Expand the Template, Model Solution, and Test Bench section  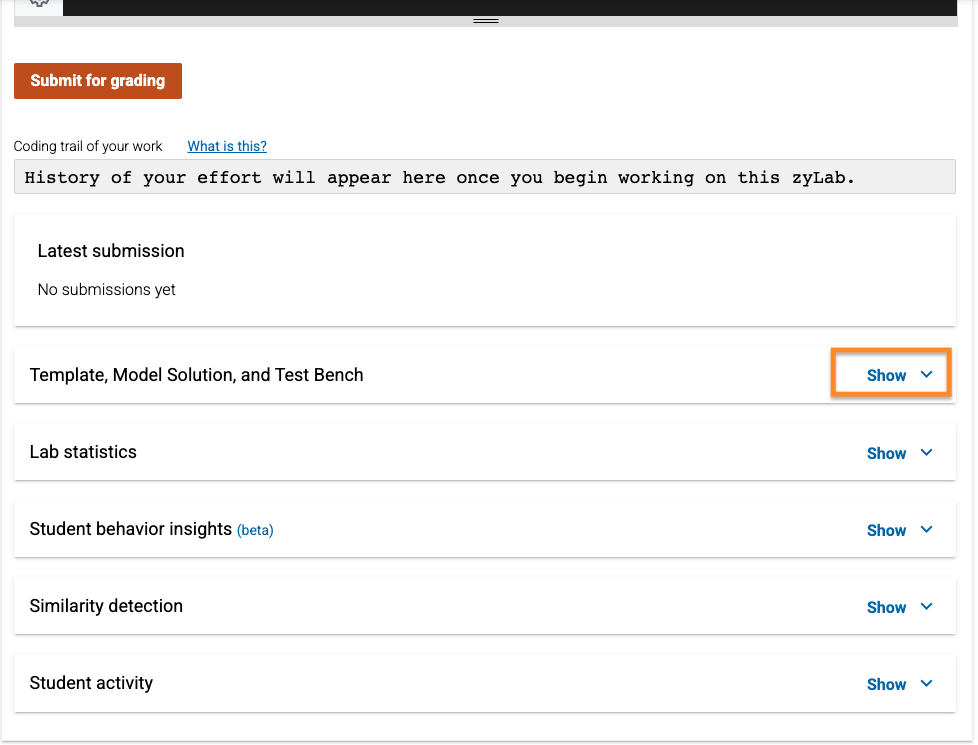[x=886, y=375]
